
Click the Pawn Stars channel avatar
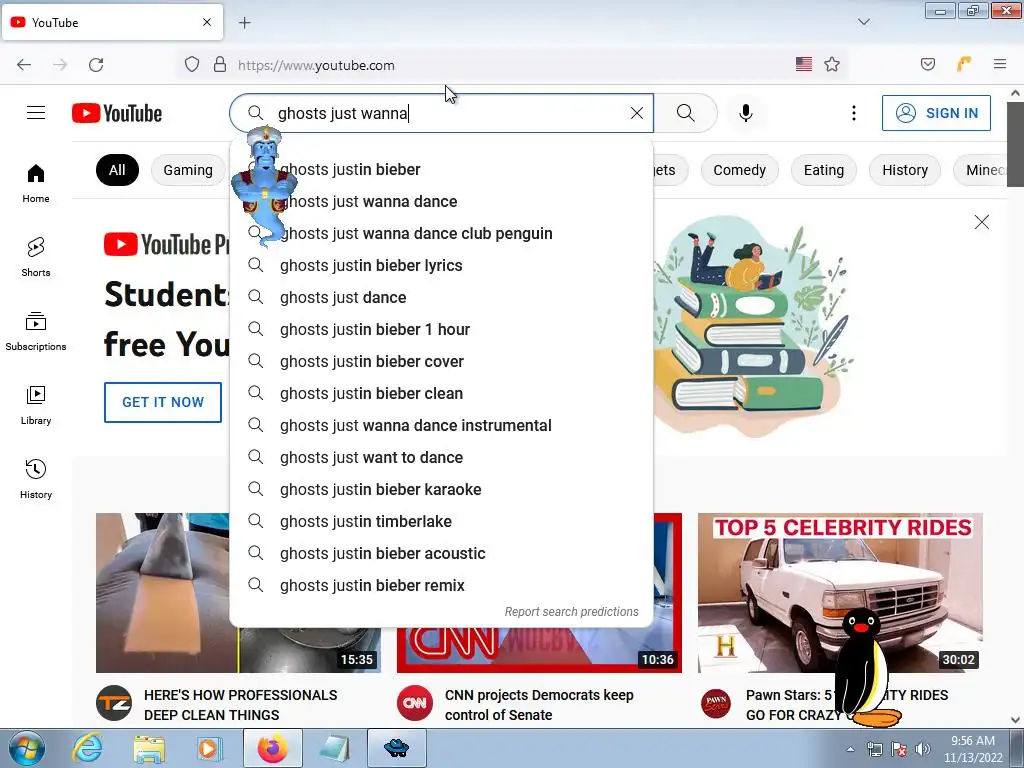[716, 703]
